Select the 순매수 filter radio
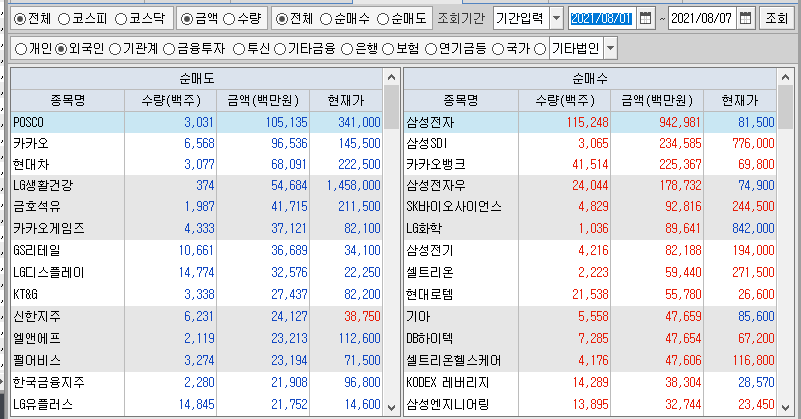The width and height of the screenshot is (801, 419). point(326,19)
